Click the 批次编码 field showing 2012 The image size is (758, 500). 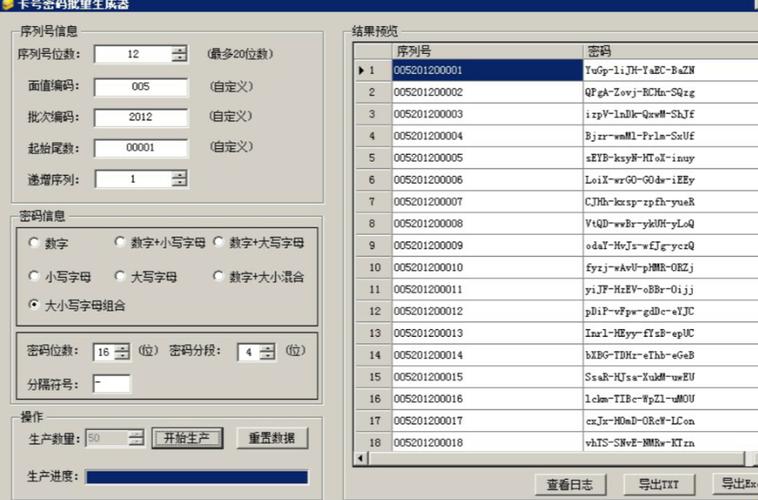coord(141,117)
